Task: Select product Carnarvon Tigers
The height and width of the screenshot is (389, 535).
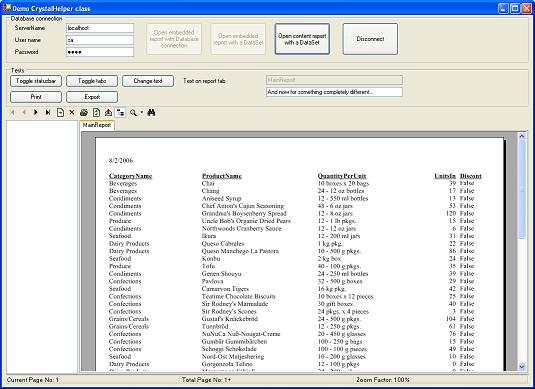Action: (225, 289)
